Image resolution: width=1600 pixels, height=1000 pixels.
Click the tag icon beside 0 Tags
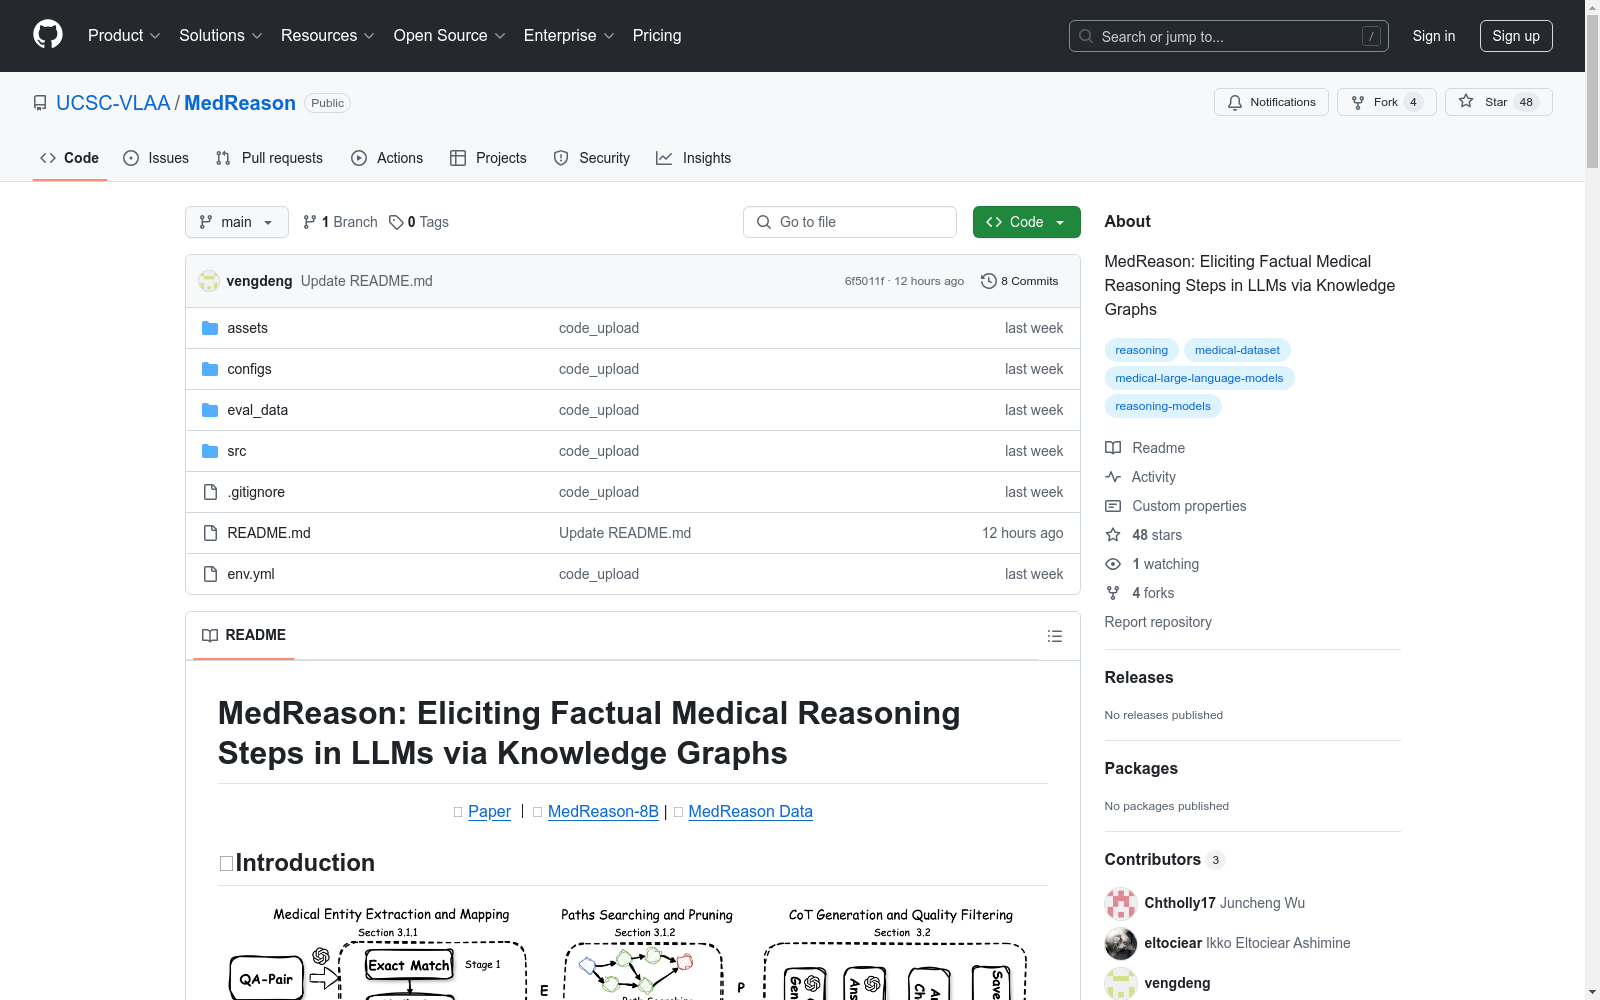(x=396, y=222)
